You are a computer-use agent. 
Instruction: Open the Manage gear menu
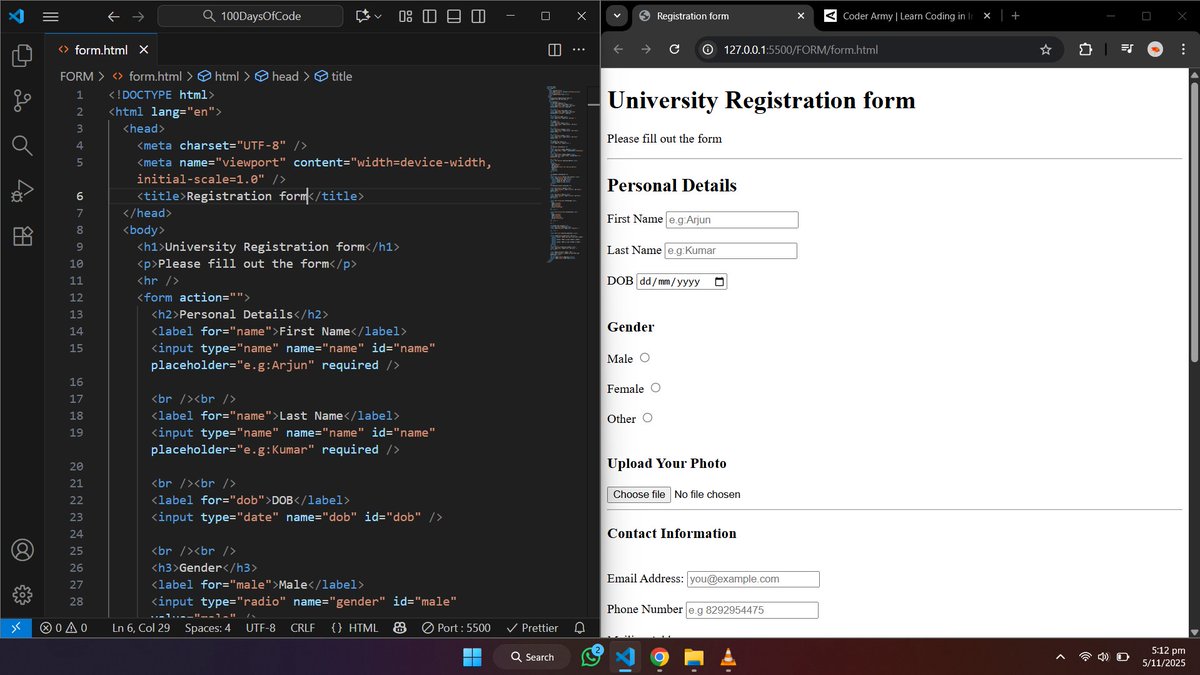click(22, 595)
